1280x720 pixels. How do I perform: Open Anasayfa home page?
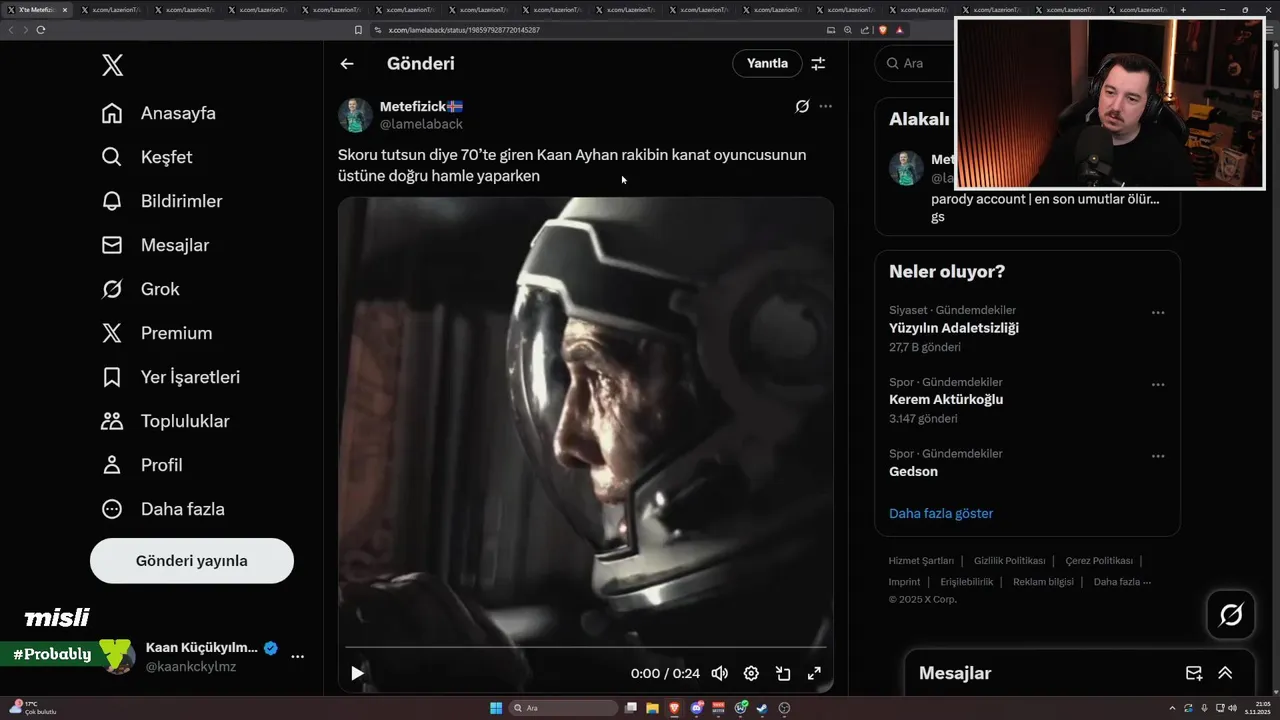159,113
